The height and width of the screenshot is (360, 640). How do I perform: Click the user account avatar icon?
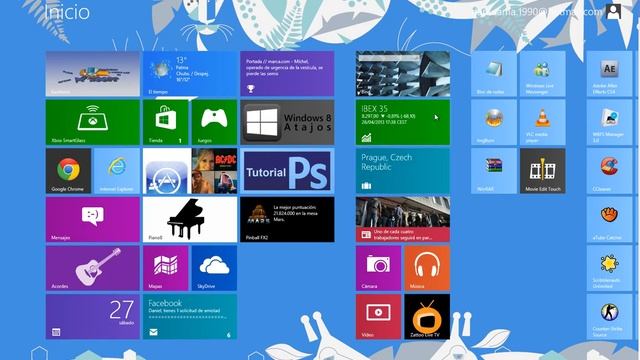coord(613,12)
